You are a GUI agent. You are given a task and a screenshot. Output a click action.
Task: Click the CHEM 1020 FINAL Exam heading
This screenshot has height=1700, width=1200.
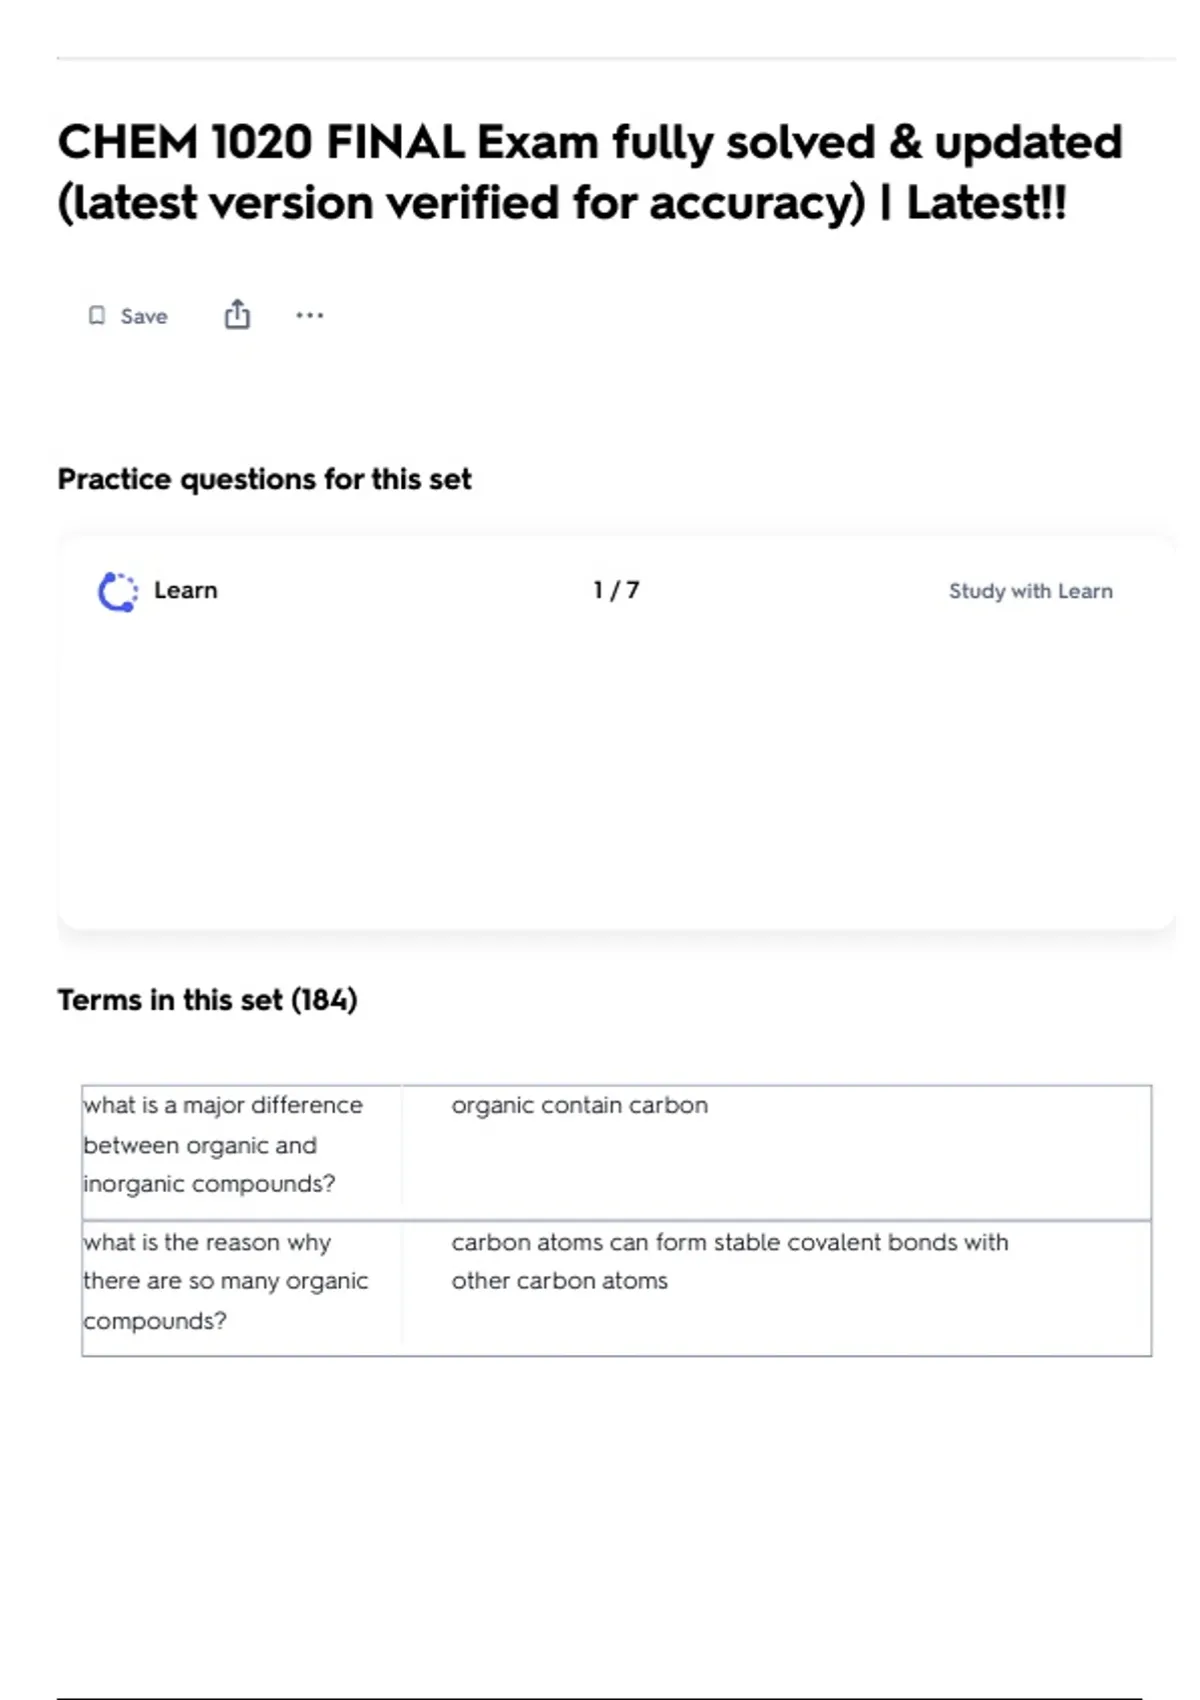[590, 172]
